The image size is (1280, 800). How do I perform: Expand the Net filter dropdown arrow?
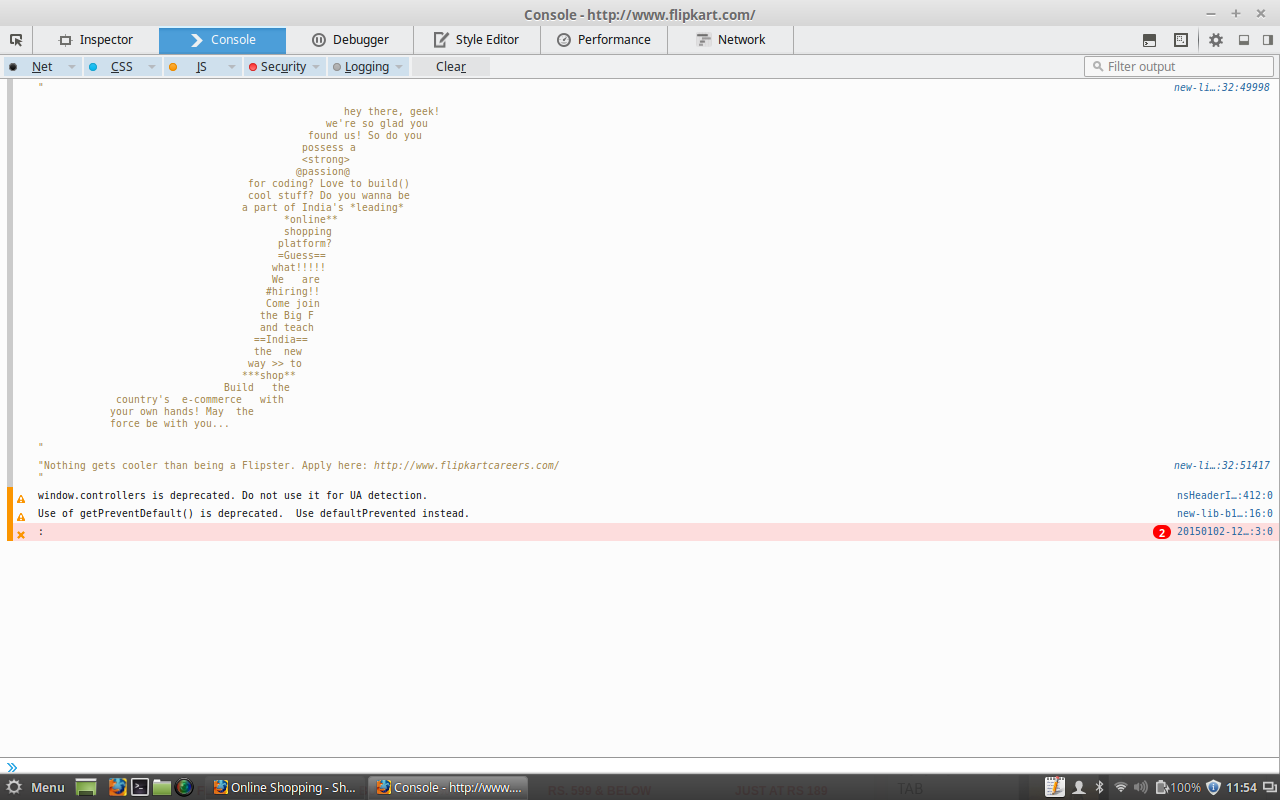coord(71,66)
